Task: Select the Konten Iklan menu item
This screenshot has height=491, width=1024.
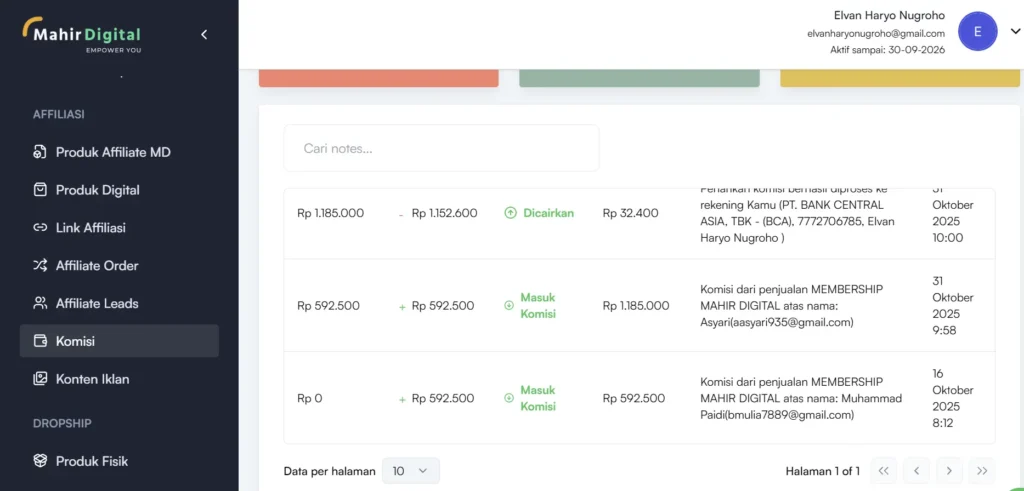Action: (x=92, y=379)
